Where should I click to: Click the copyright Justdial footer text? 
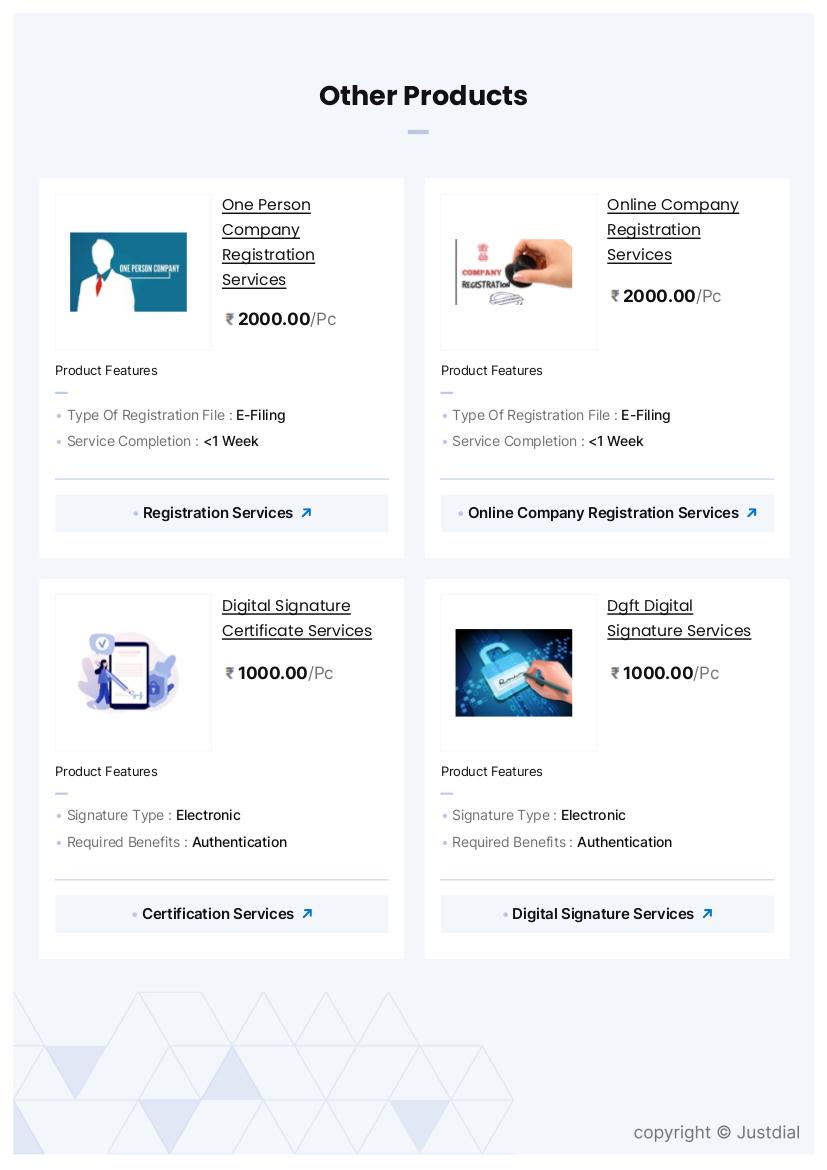(716, 1132)
